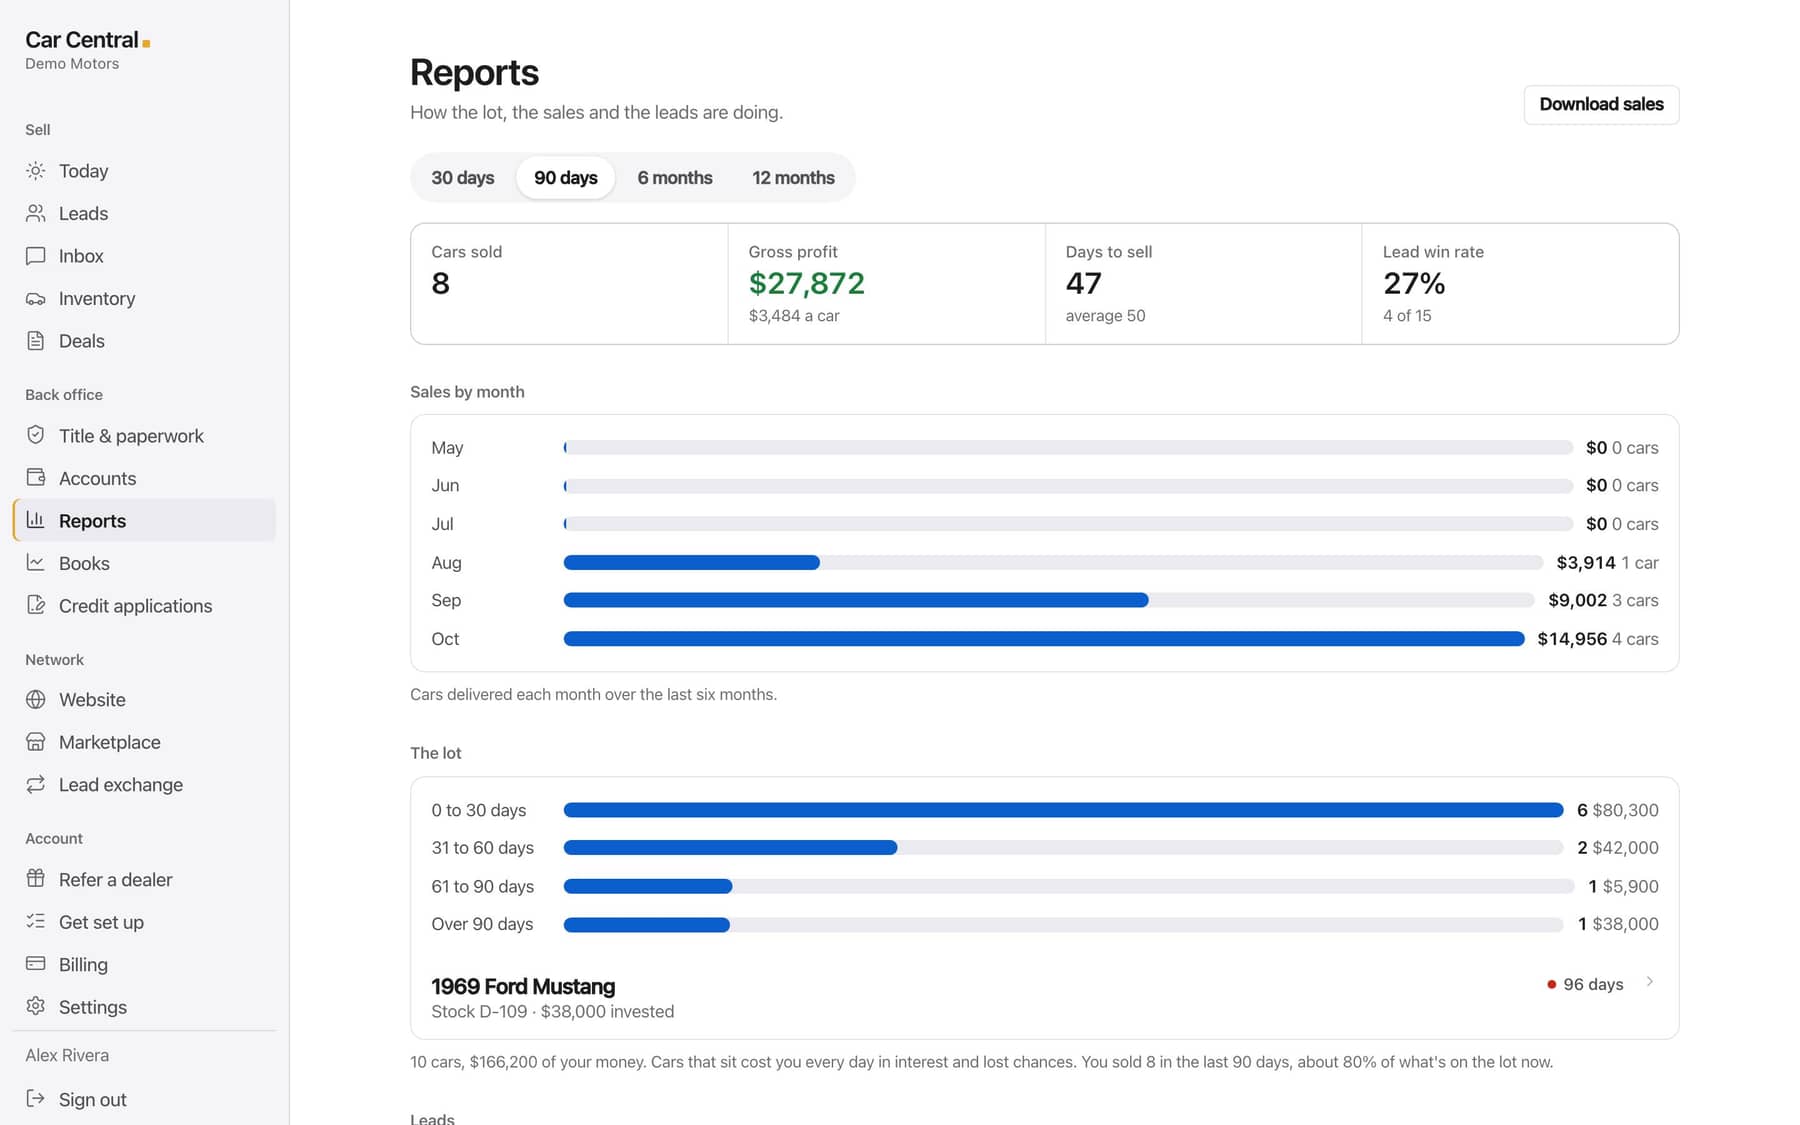The width and height of the screenshot is (1800, 1125).
Task: Open the 1969 Ford Mustang row chevron
Action: [x=1650, y=982]
